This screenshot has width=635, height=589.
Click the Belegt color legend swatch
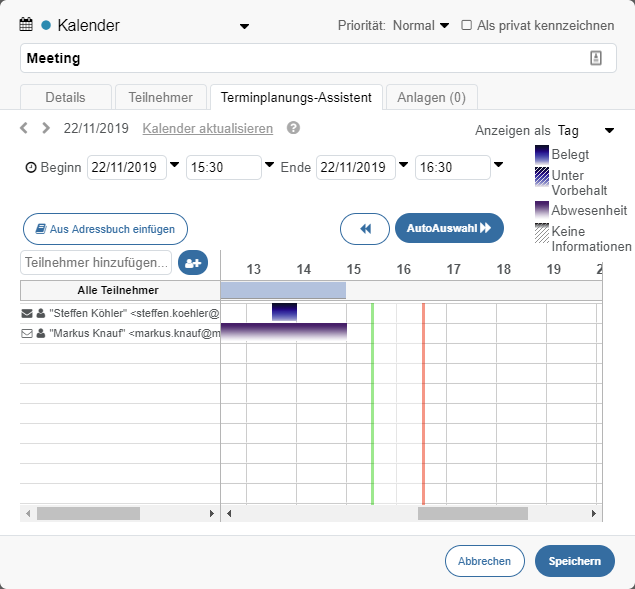pos(542,155)
